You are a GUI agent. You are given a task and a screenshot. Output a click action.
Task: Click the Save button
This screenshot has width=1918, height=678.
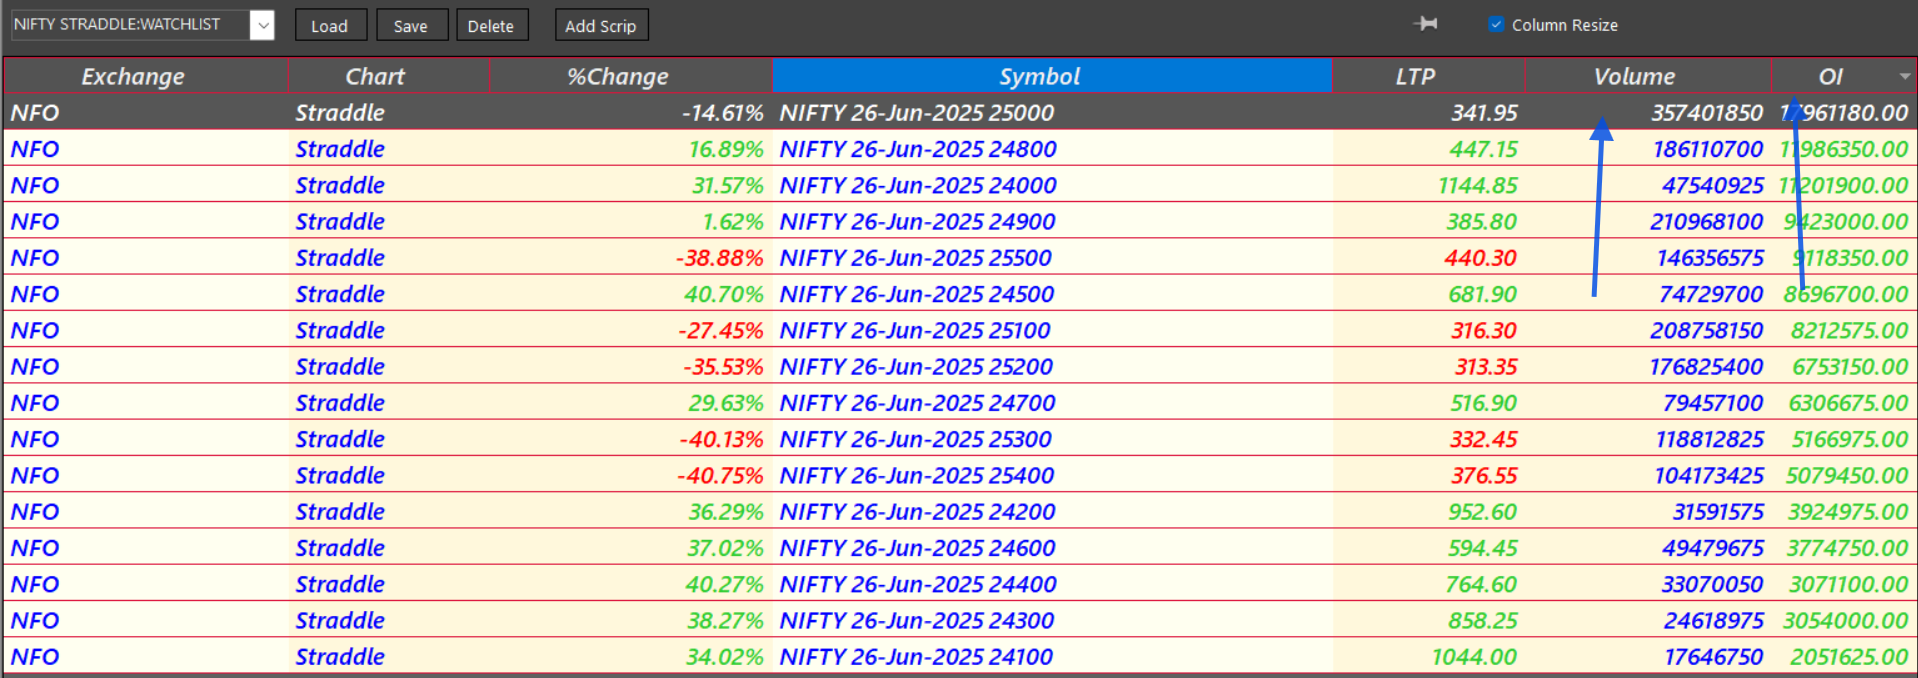pos(411,25)
